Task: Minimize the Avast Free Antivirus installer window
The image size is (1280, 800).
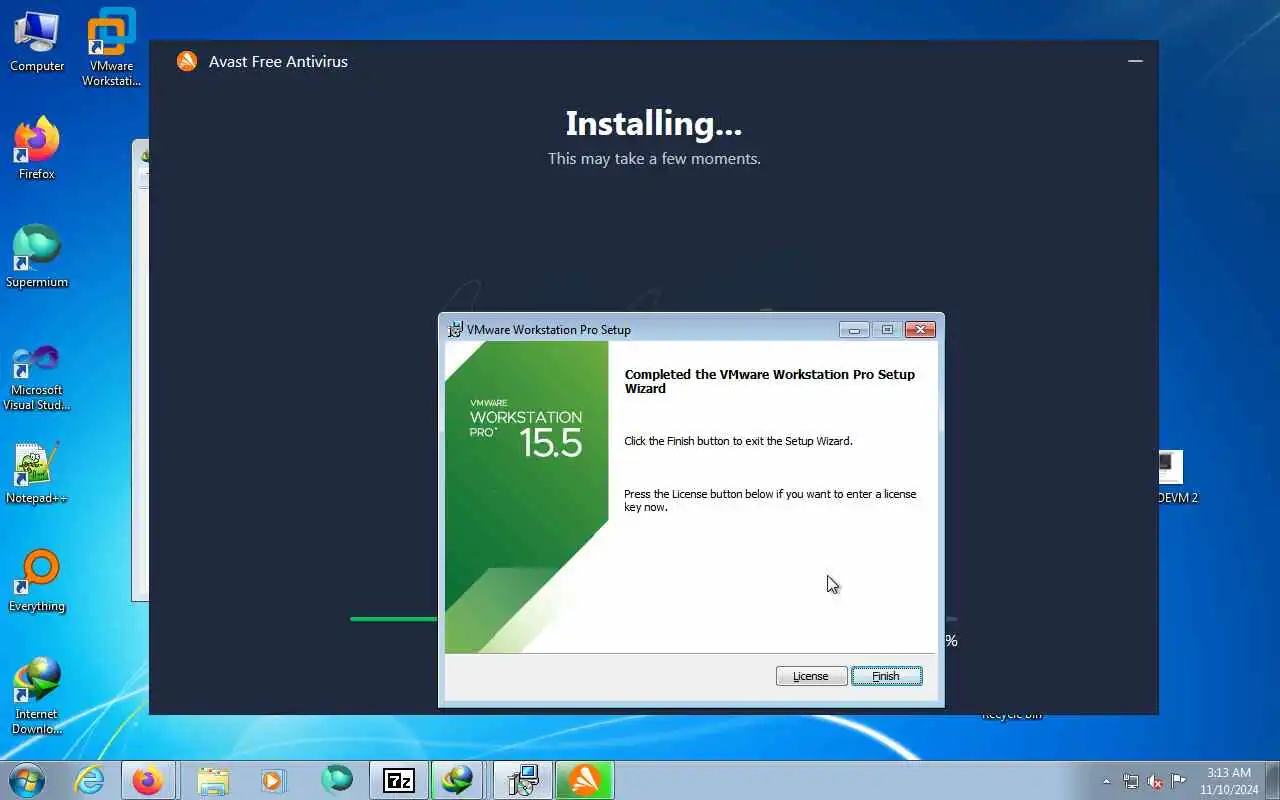Action: [x=1135, y=61]
